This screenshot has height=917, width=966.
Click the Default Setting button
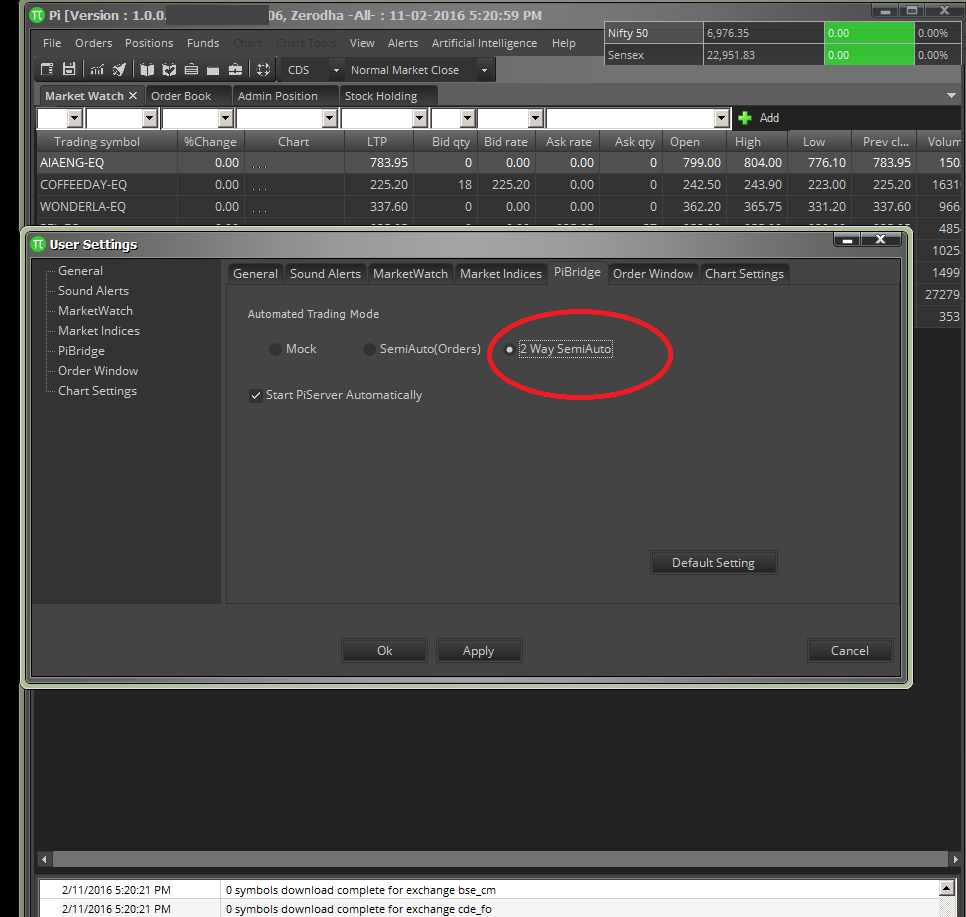pyautogui.click(x=713, y=563)
